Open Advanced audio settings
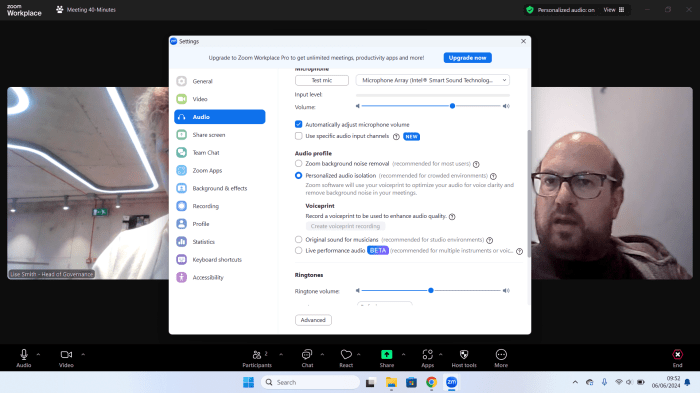Viewport: 700px width, 393px height. (x=313, y=320)
